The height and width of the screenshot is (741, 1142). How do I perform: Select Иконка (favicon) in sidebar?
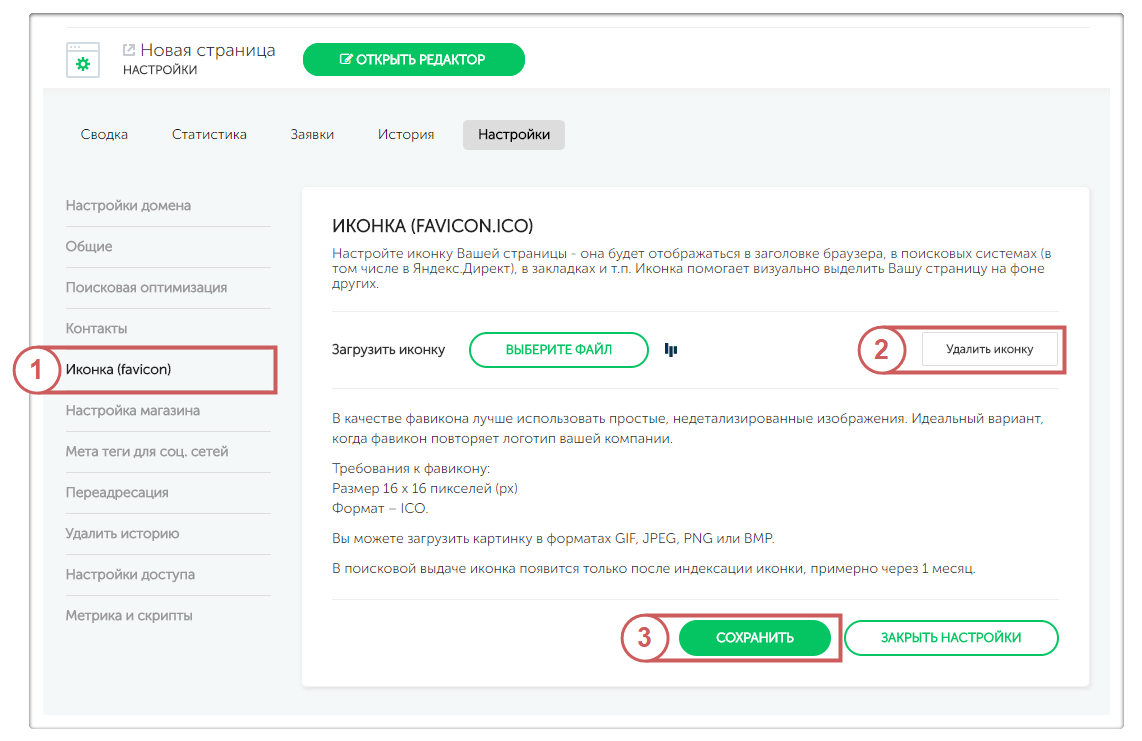click(119, 370)
